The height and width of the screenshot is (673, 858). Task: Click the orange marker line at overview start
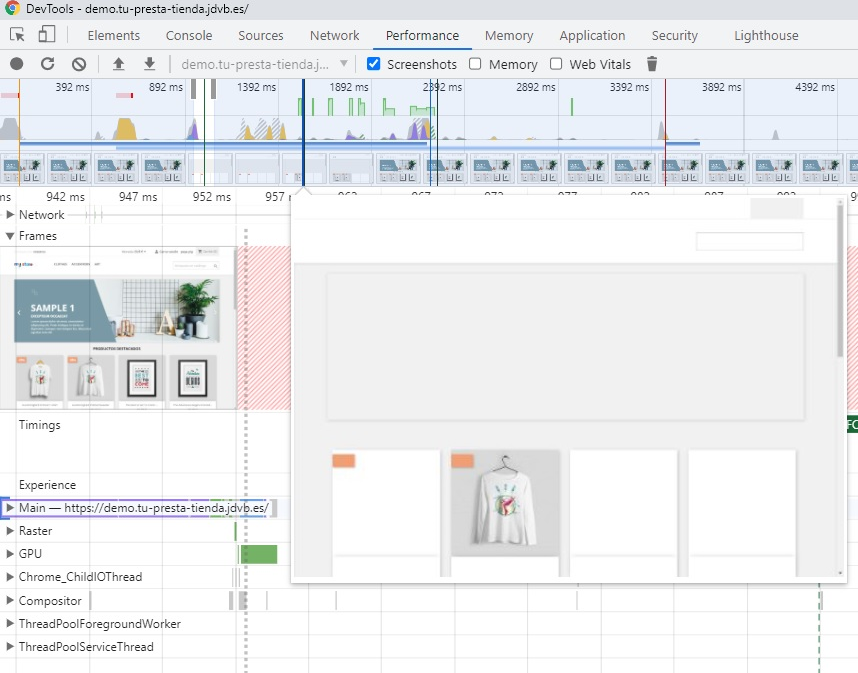pyautogui.click(x=19, y=131)
